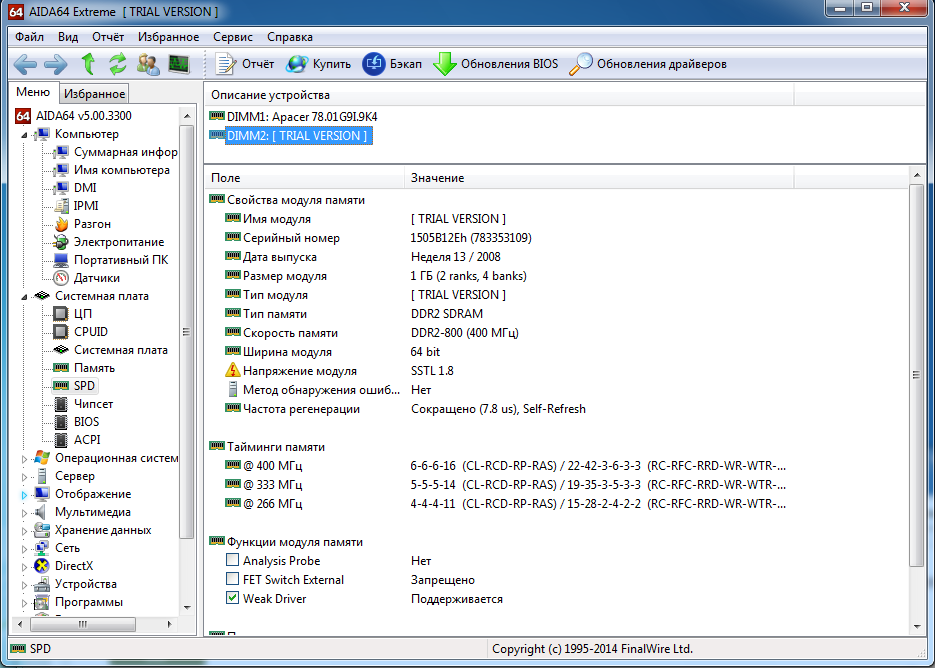This screenshot has height=668, width=935.
Task: Collapse the Компьютер tree node
Action: (25, 134)
